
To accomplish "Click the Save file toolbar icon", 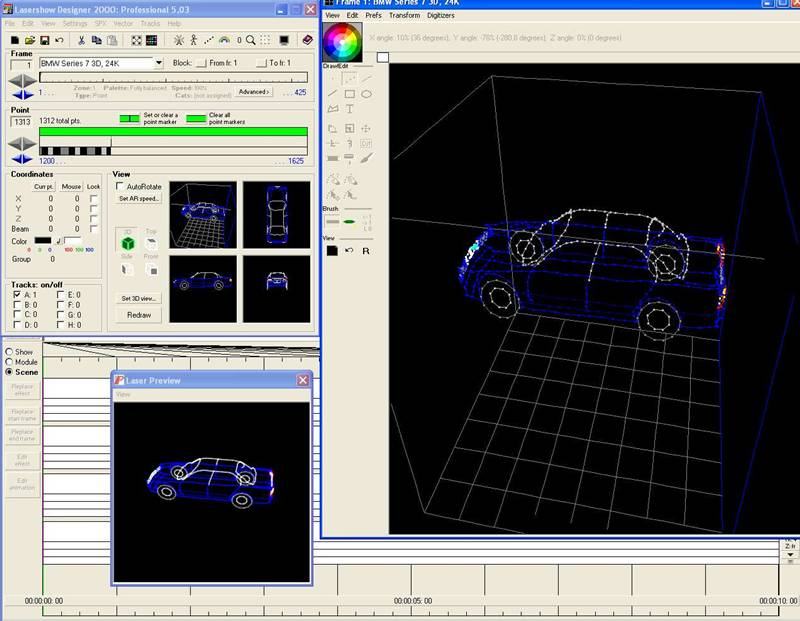I will pyautogui.click(x=45, y=40).
